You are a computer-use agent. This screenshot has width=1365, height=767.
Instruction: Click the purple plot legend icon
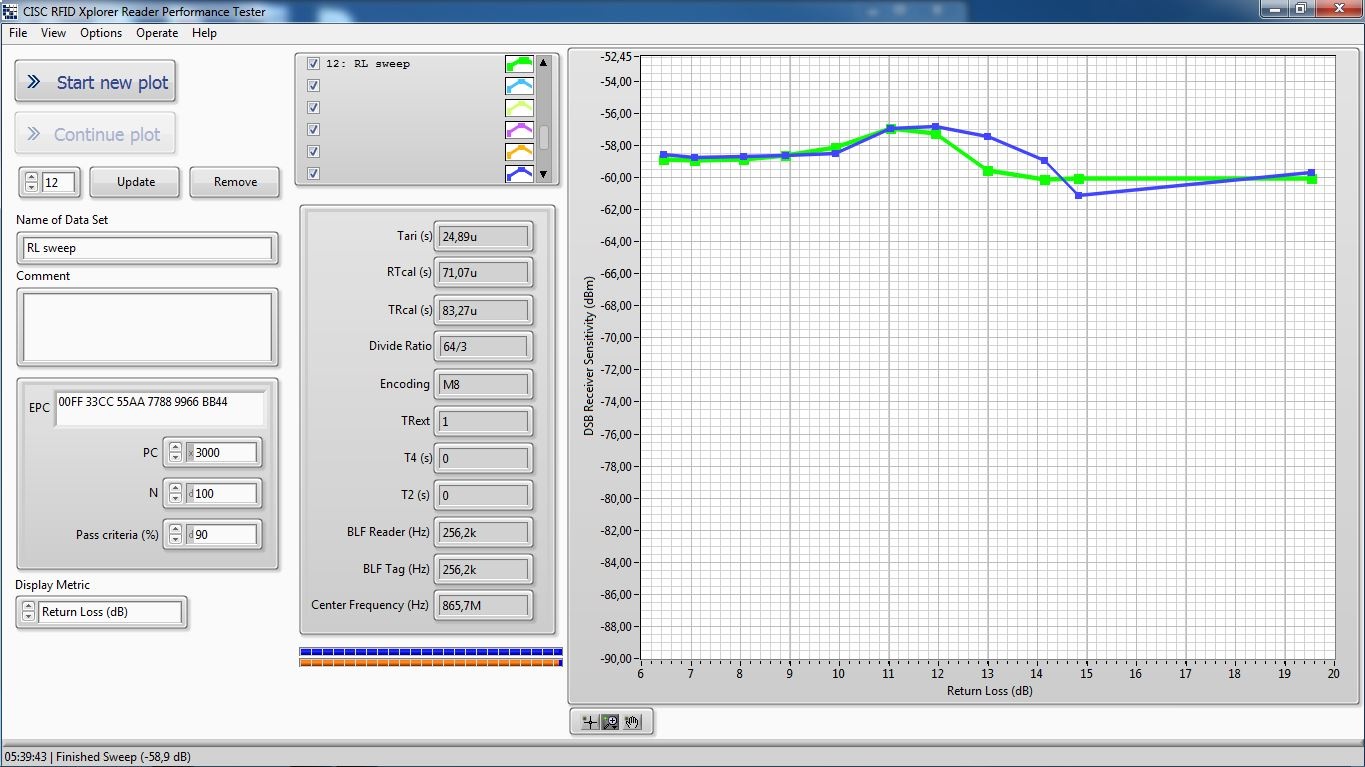tap(519, 130)
